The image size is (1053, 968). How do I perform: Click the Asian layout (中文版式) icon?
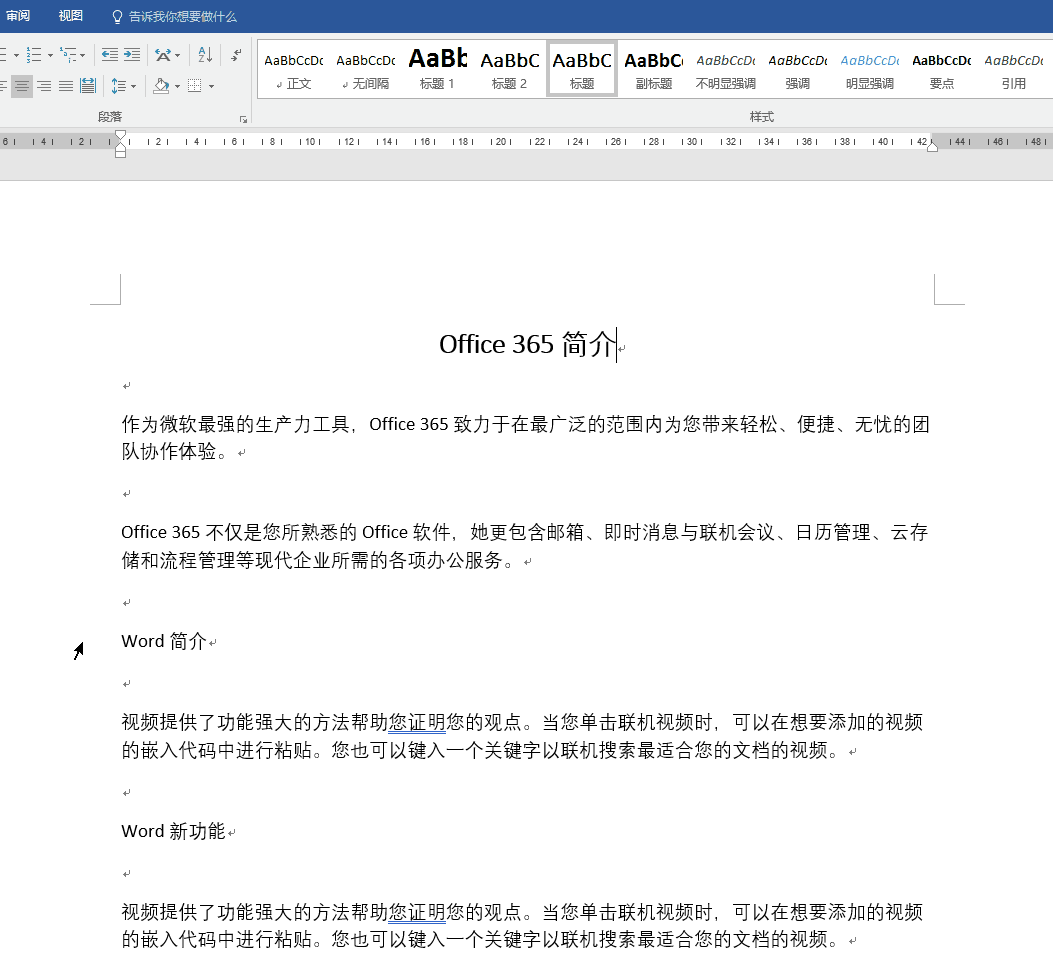[163, 54]
